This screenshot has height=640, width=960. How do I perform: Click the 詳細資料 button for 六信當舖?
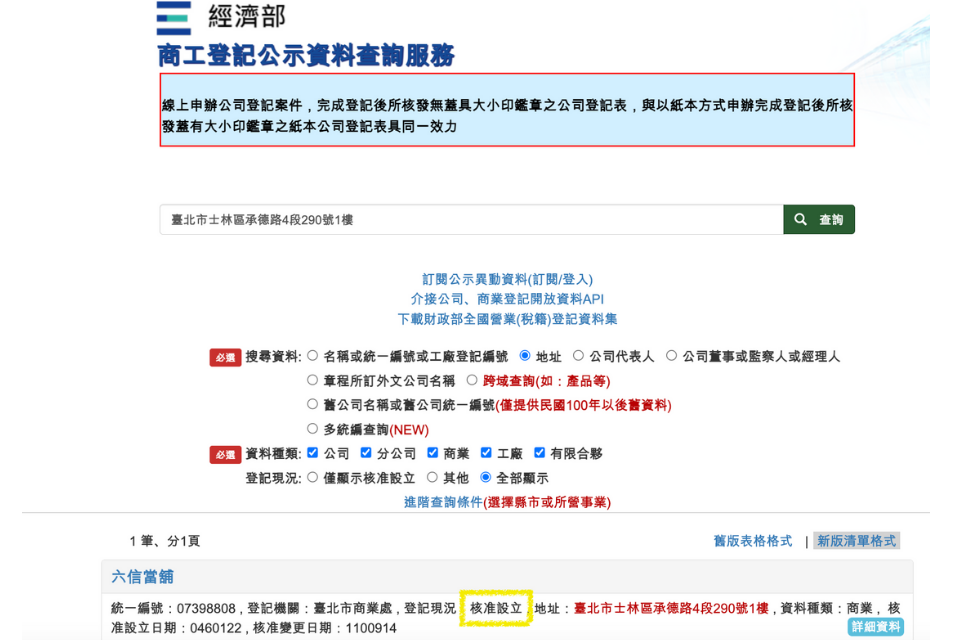click(875, 627)
